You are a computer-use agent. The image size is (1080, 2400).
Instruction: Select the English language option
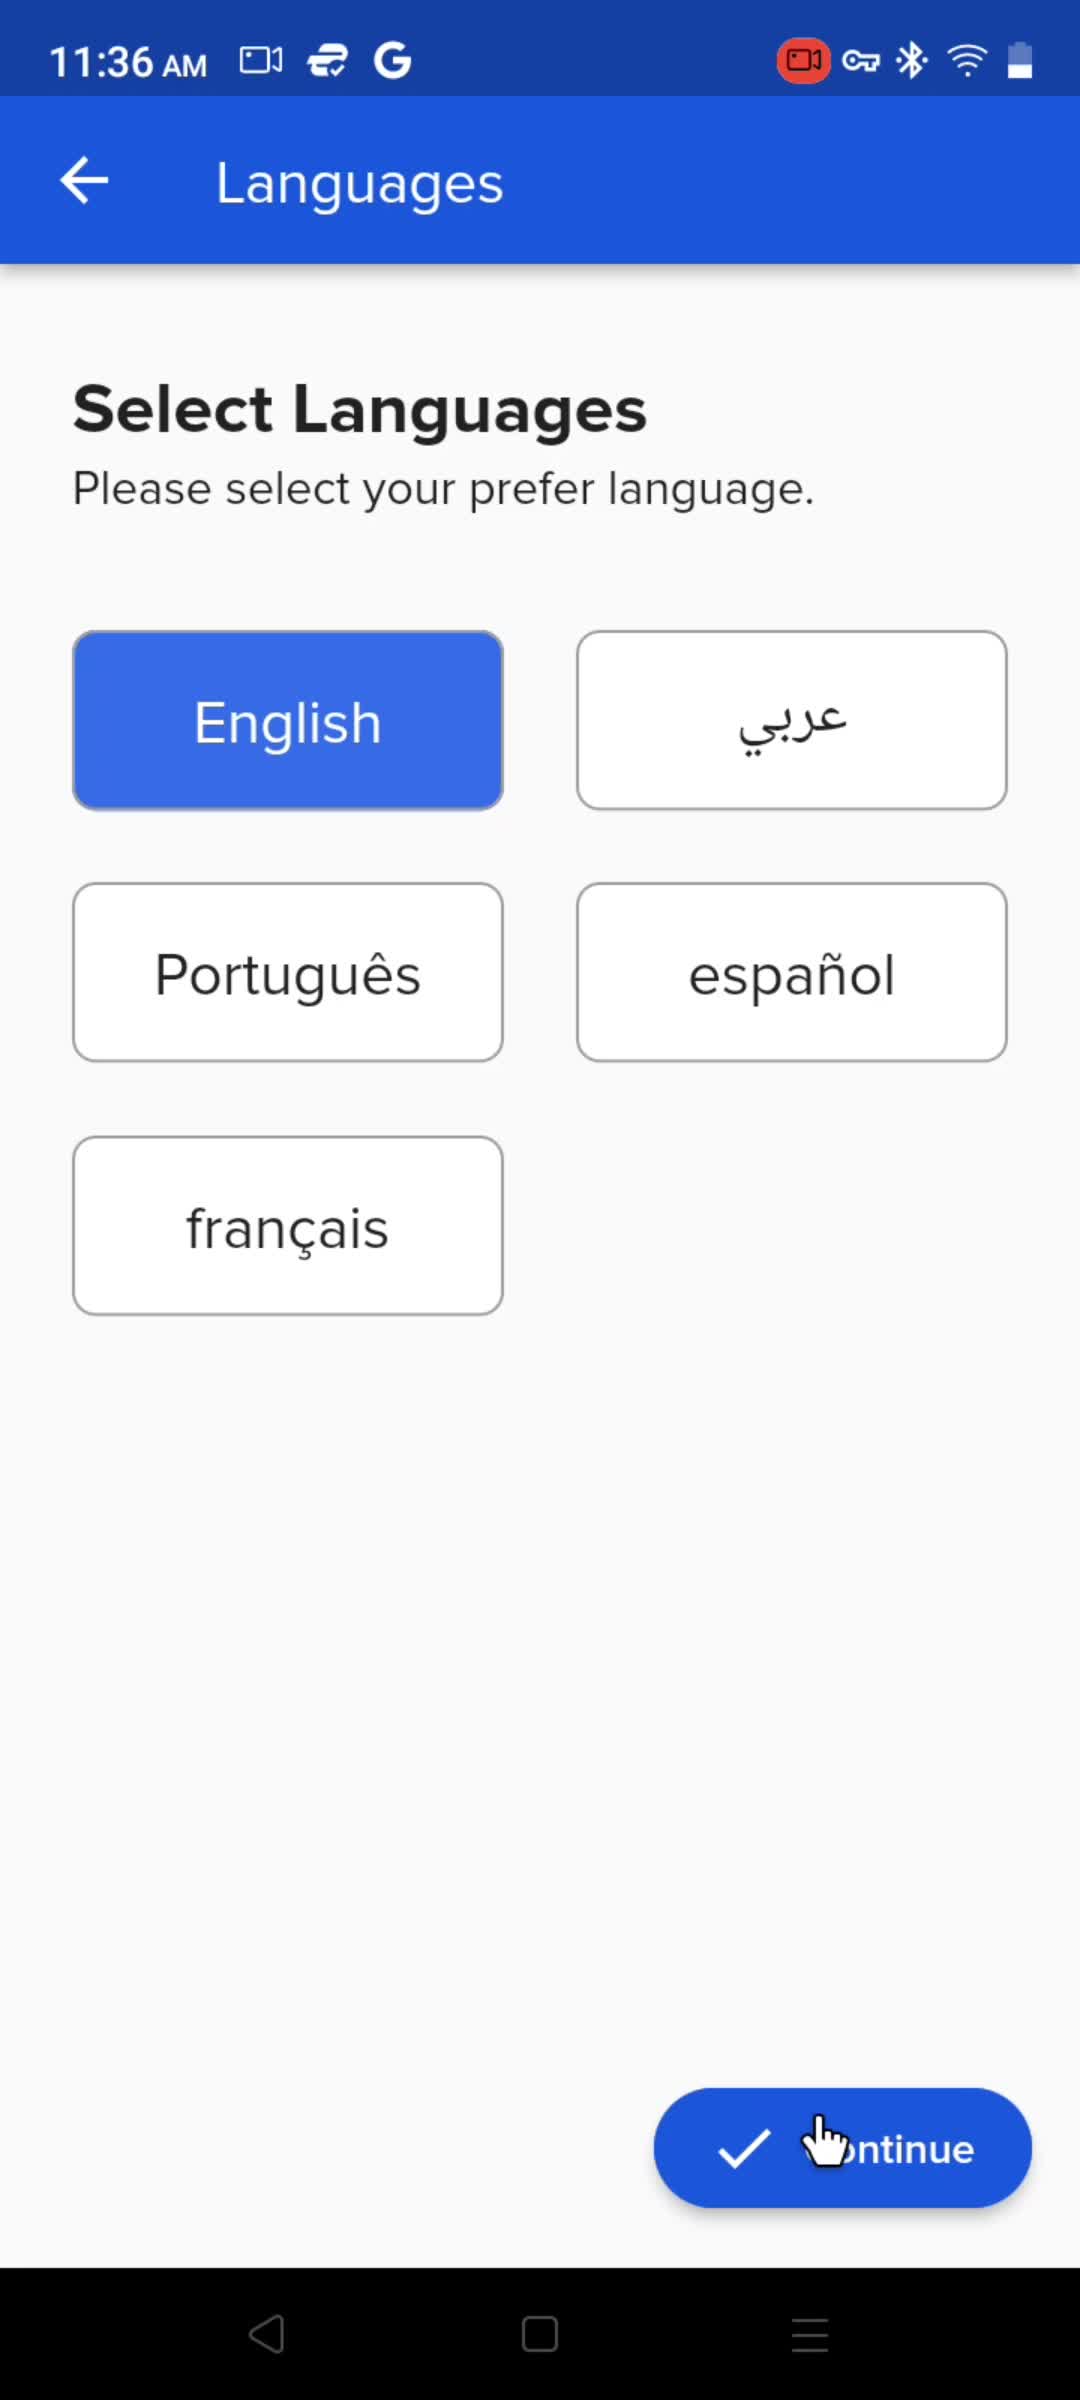288,720
